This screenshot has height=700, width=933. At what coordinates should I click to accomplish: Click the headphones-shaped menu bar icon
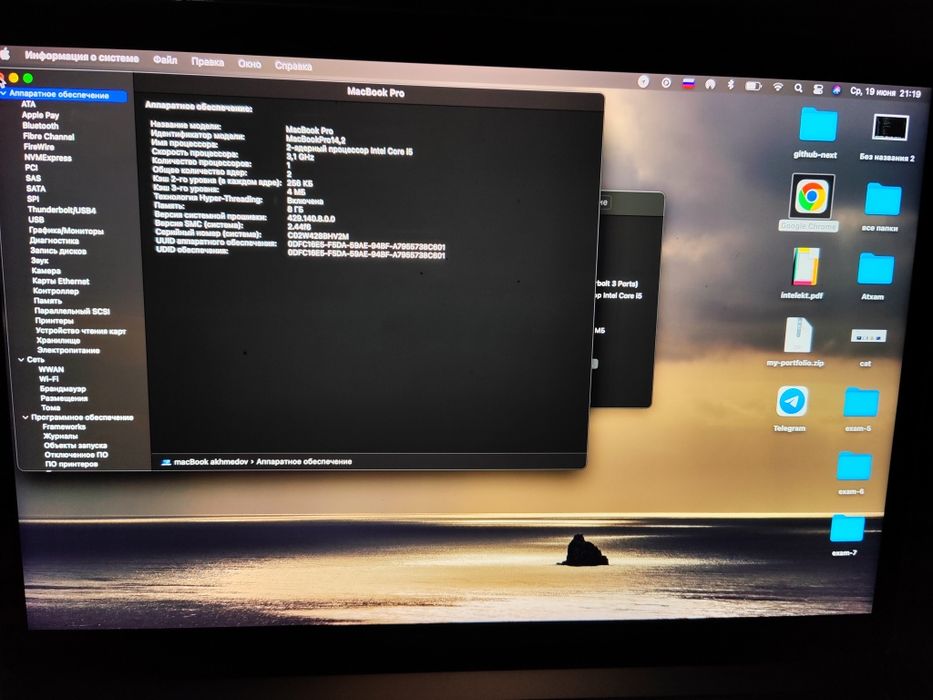(x=710, y=85)
